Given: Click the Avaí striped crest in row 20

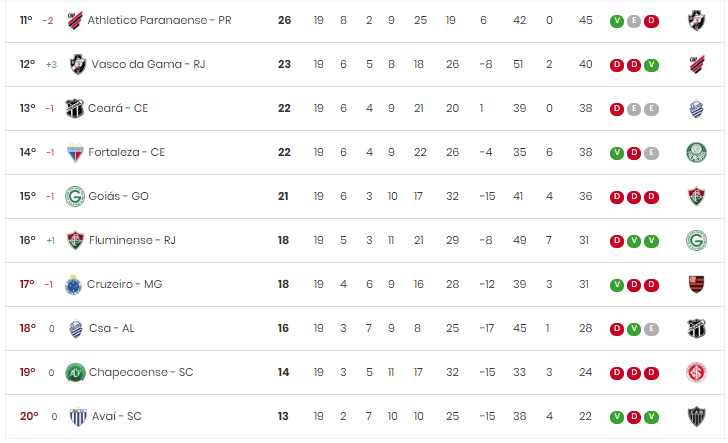Looking at the screenshot, I should [x=78, y=417].
